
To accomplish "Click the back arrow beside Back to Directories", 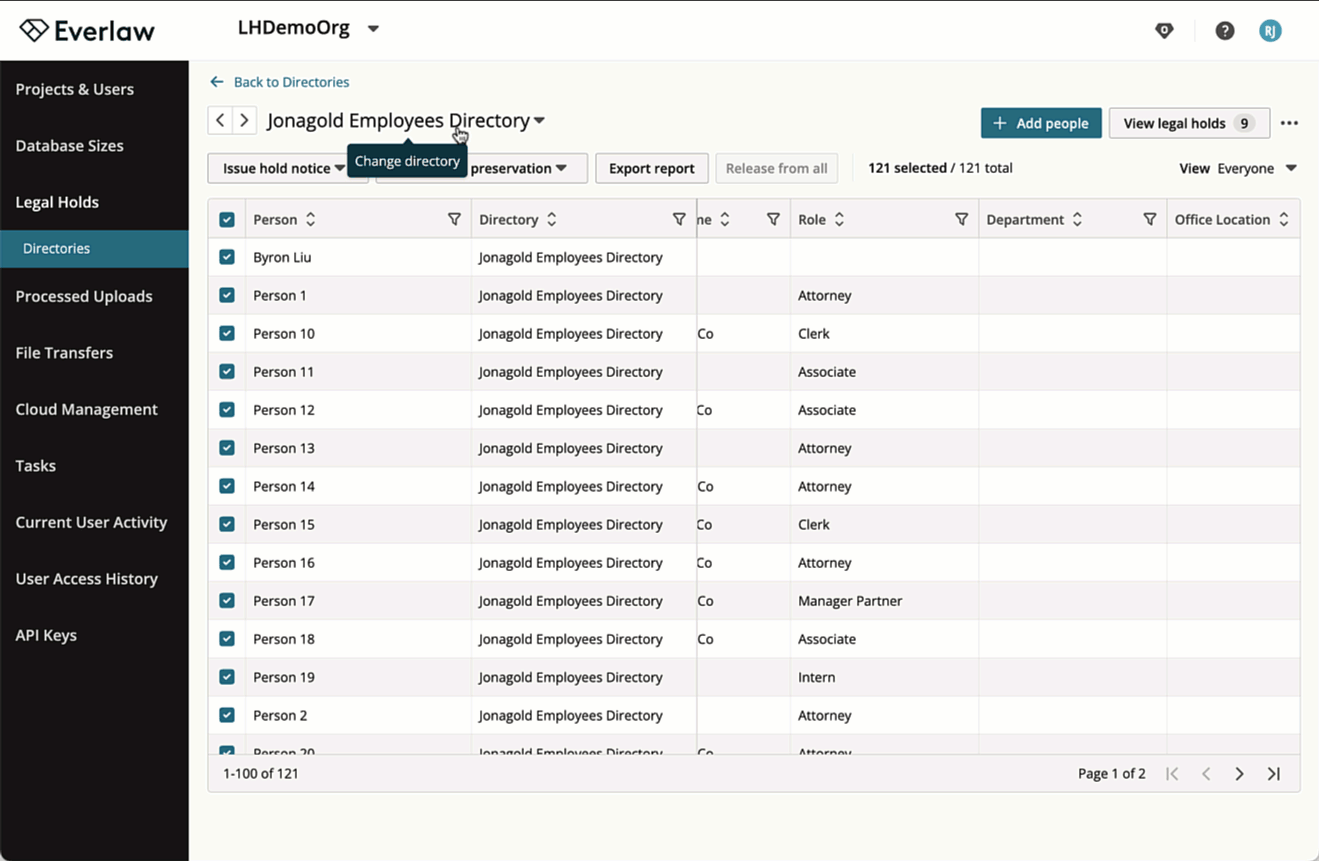I will [x=216, y=82].
